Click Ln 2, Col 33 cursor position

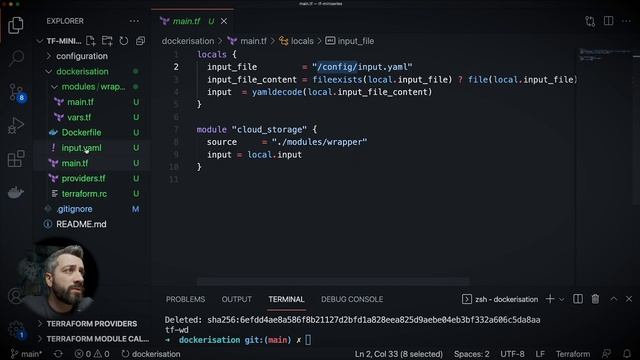point(398,354)
